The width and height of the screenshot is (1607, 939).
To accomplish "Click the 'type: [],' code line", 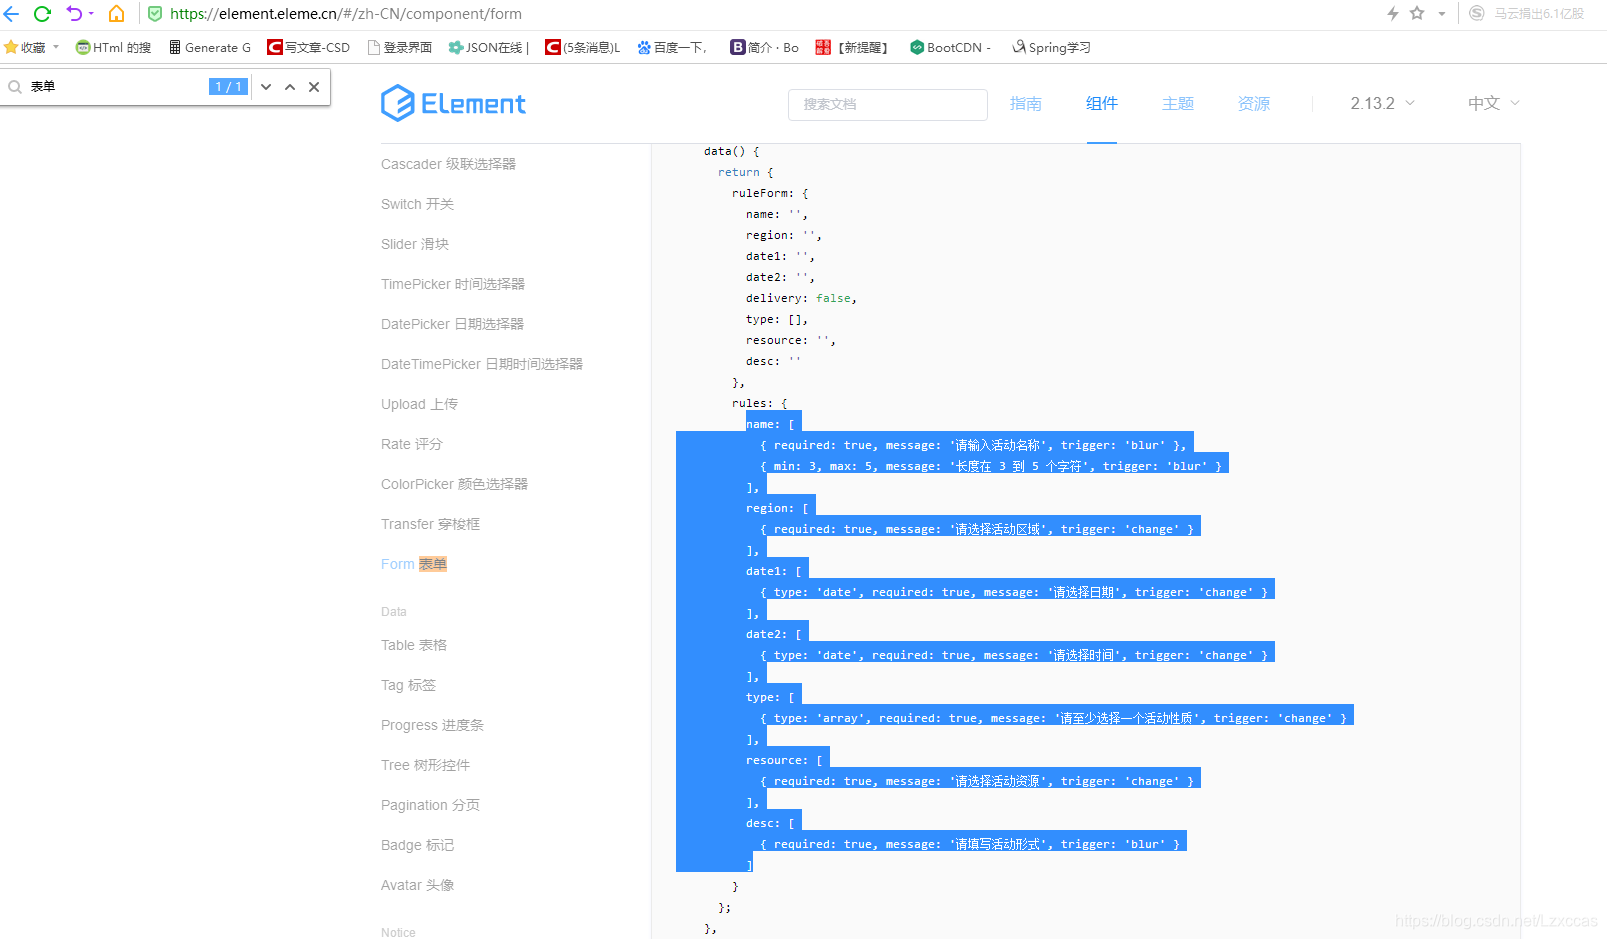I will 776,319.
